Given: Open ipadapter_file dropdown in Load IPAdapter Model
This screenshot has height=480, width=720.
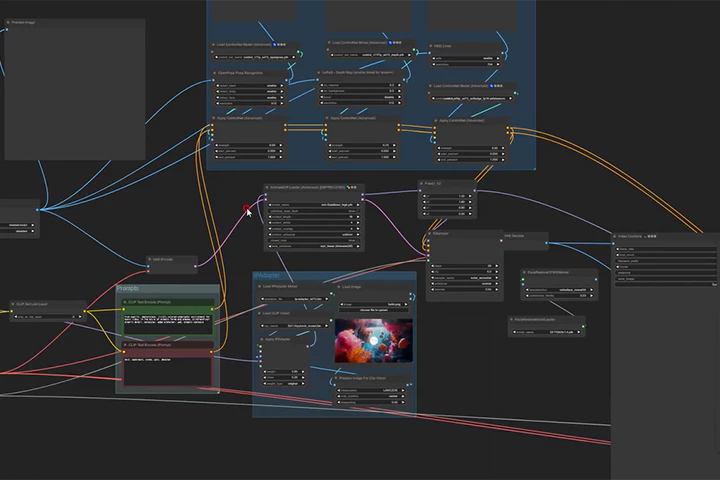Looking at the screenshot, I should click(x=296, y=299).
